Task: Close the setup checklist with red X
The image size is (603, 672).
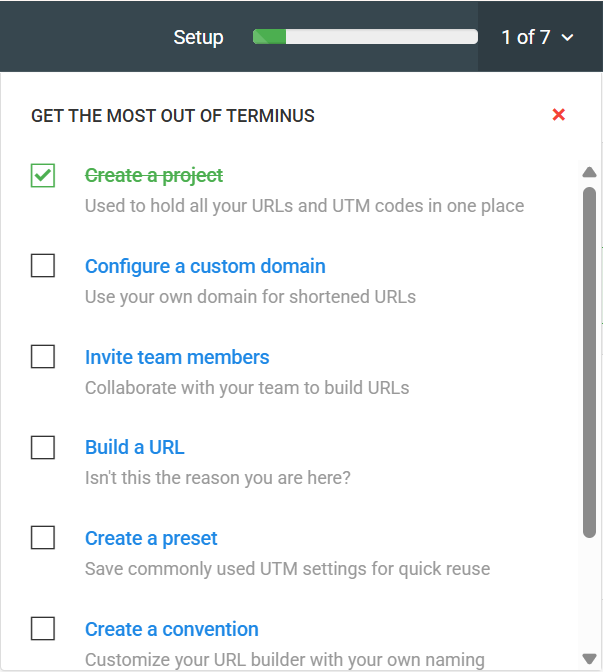Action: coord(559,115)
